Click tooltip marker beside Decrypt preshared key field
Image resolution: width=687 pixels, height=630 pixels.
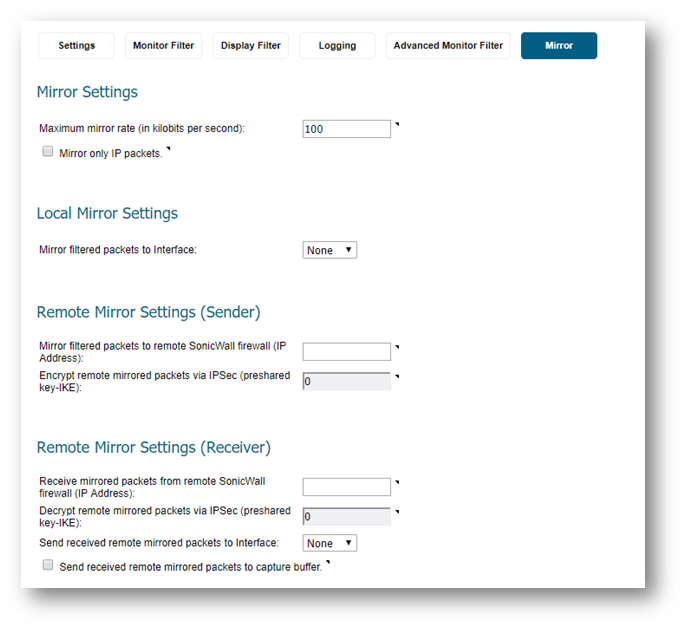tap(397, 512)
